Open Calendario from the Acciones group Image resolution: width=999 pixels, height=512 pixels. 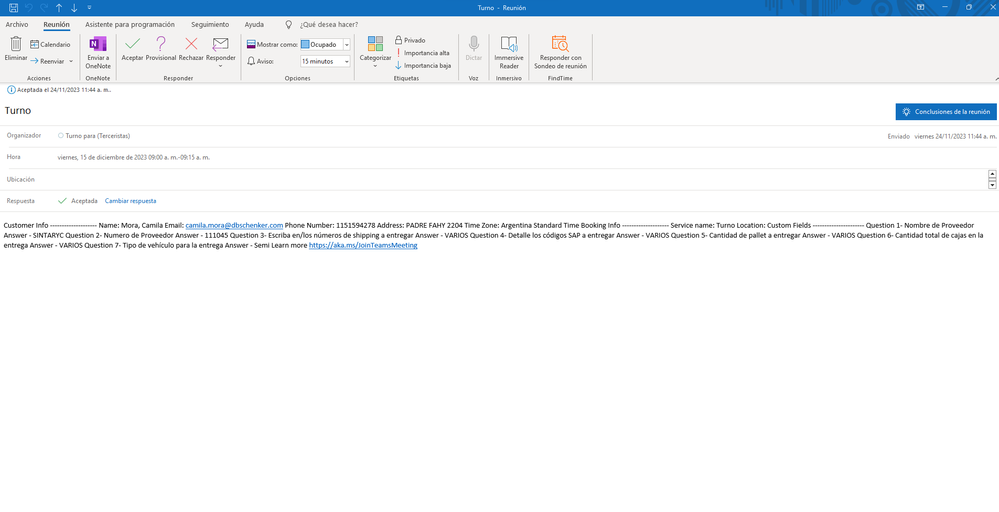tap(50, 45)
